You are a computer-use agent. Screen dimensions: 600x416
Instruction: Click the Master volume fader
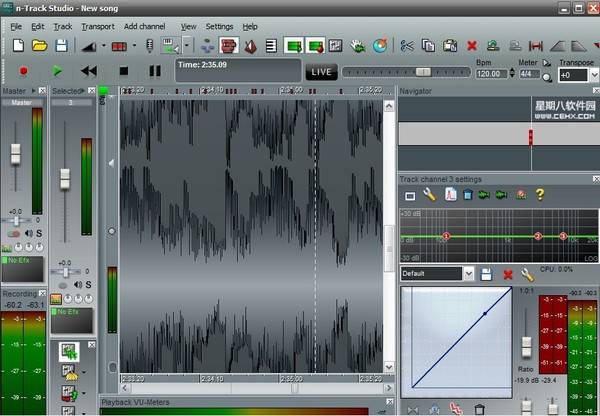[15, 153]
